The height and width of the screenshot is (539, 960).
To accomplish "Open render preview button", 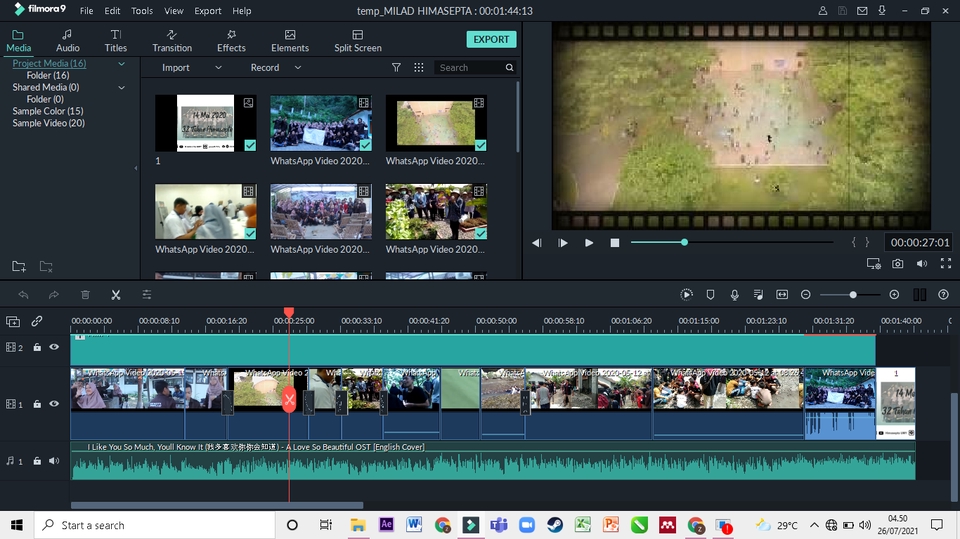I will [x=686, y=295].
